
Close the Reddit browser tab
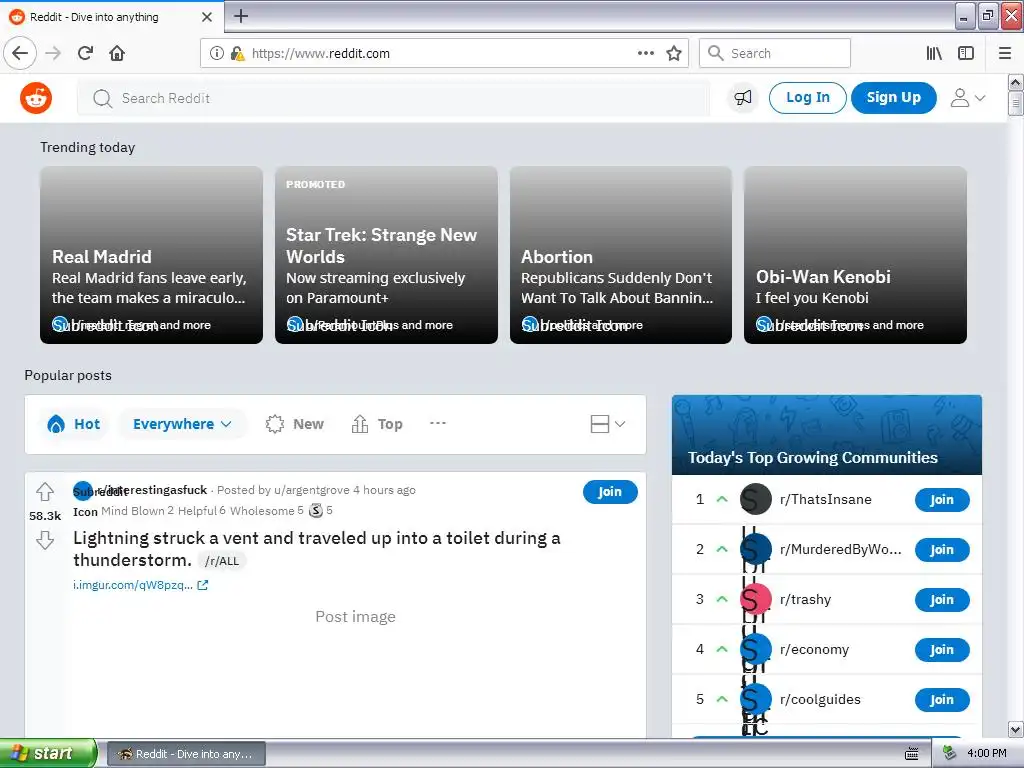pyautogui.click(x=207, y=17)
